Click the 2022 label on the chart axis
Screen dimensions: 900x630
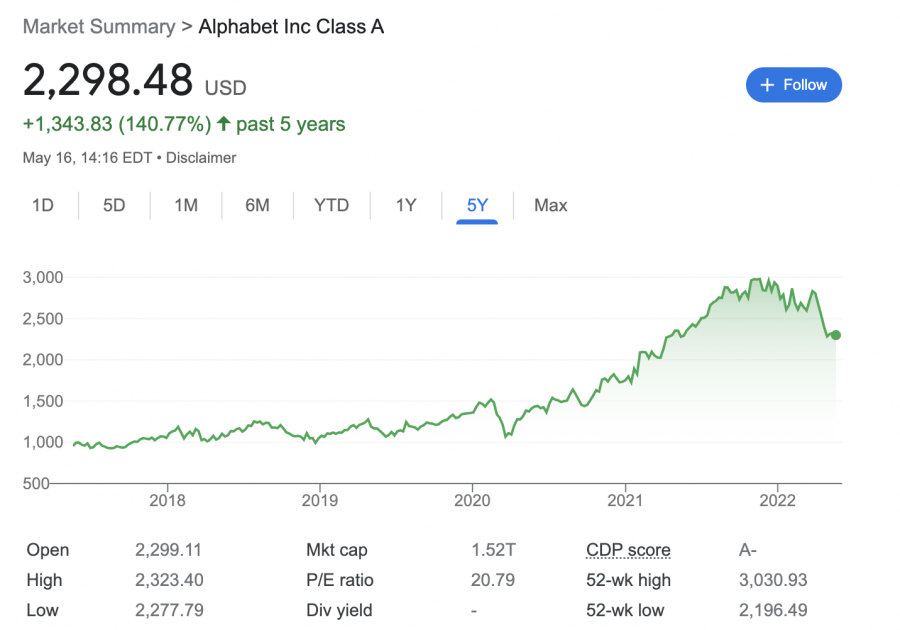(x=778, y=500)
